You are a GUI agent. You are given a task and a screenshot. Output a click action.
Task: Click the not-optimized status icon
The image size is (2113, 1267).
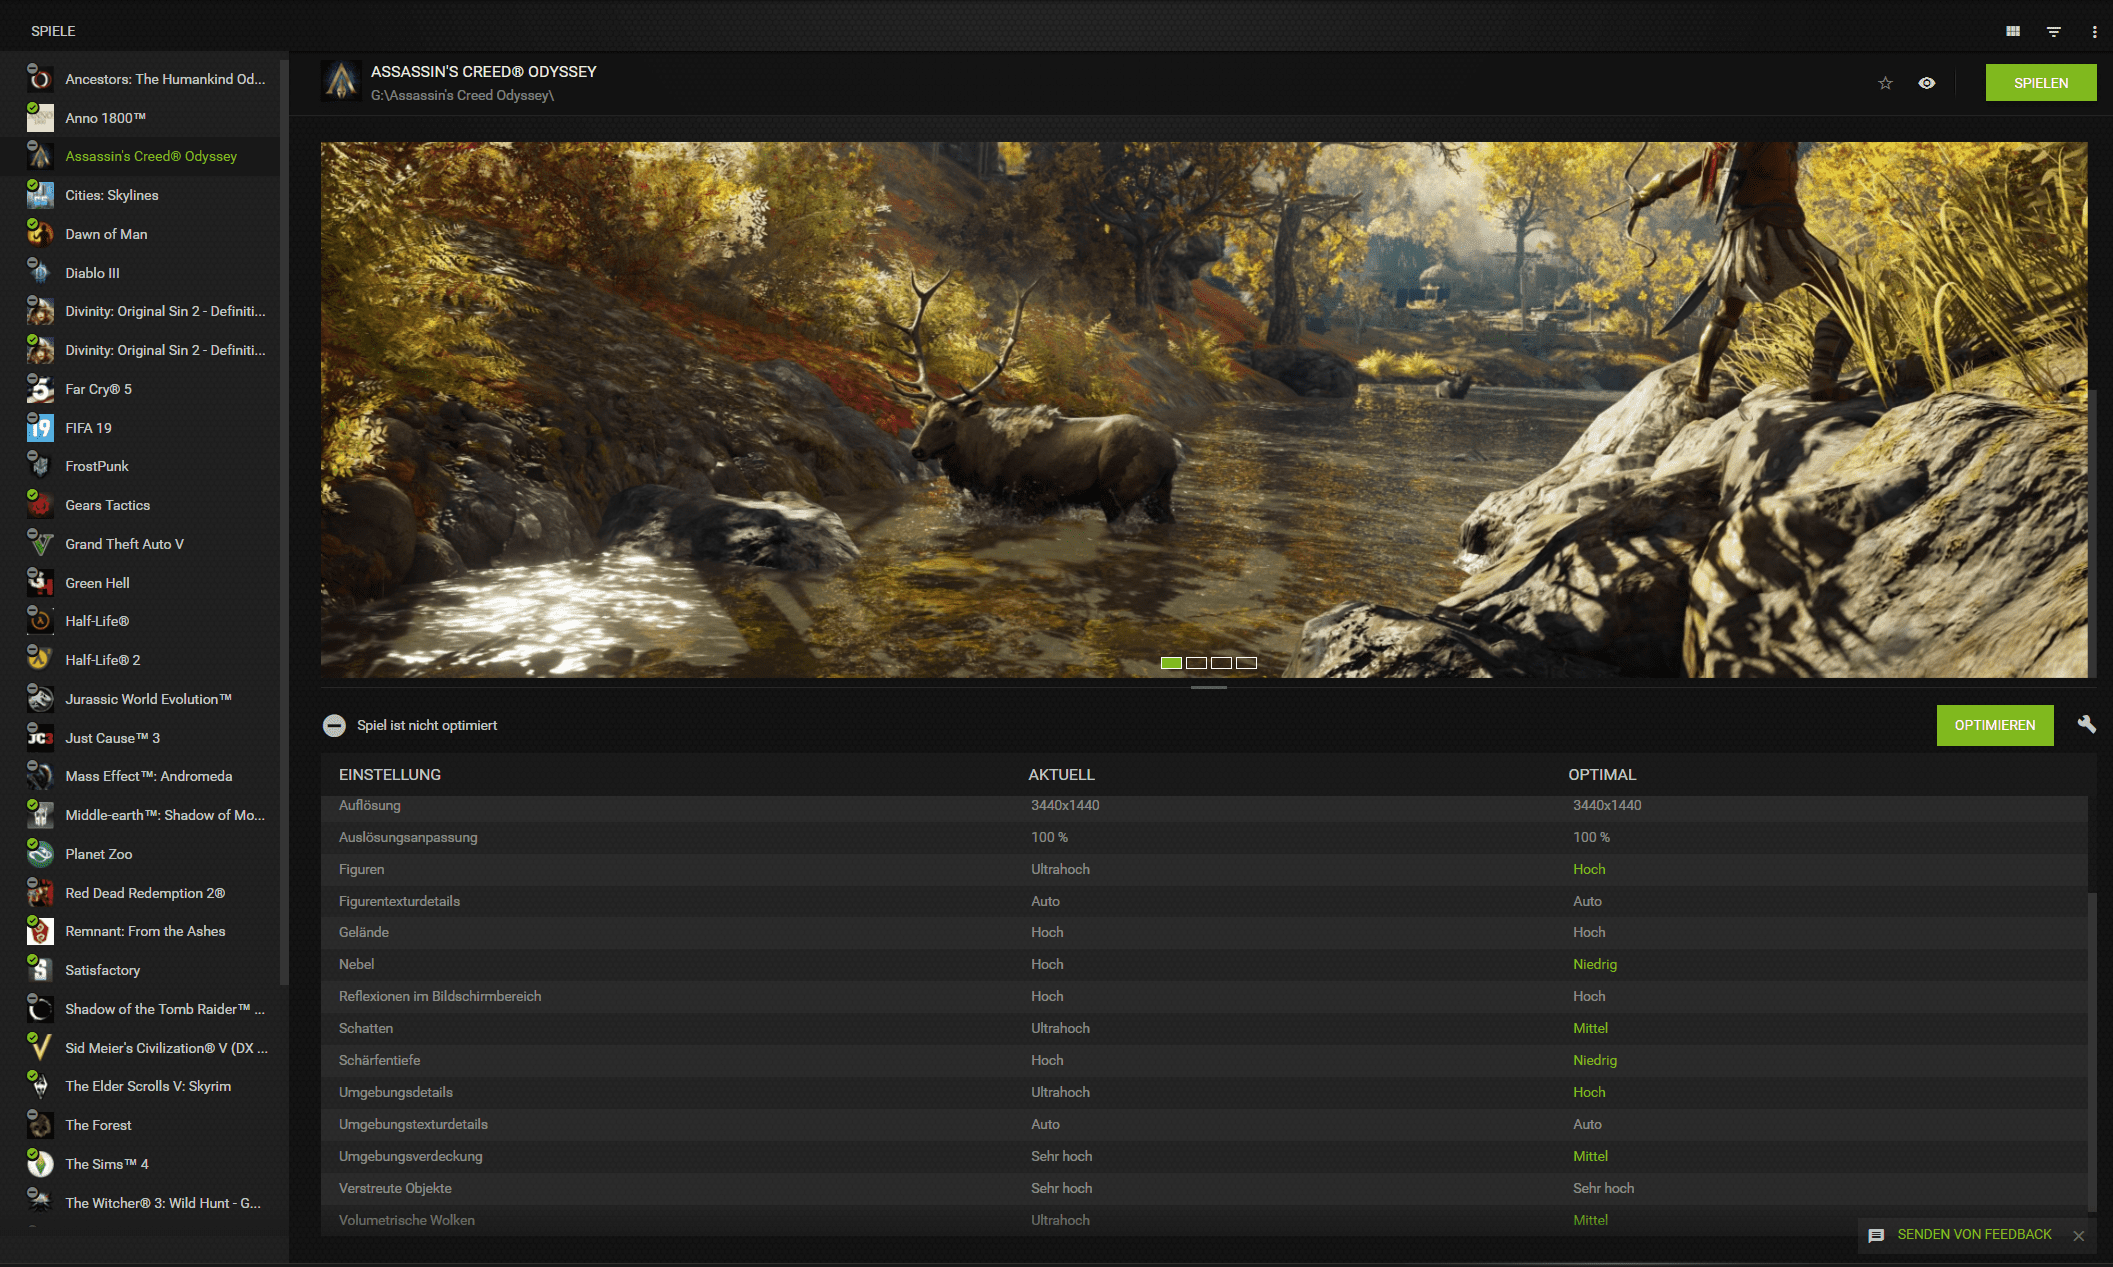pyautogui.click(x=334, y=725)
